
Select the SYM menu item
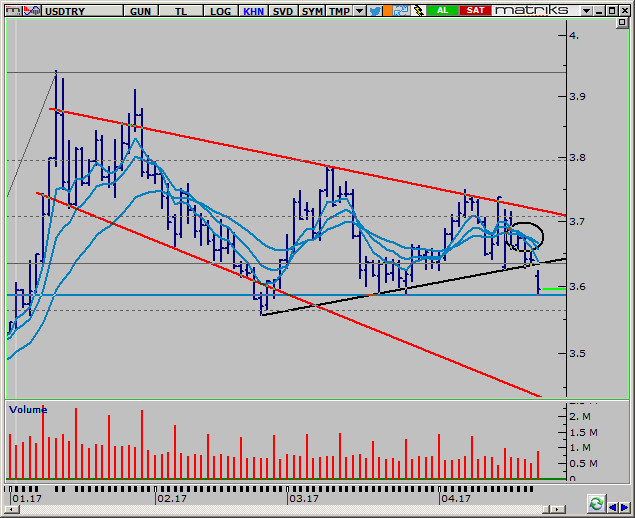pos(313,10)
